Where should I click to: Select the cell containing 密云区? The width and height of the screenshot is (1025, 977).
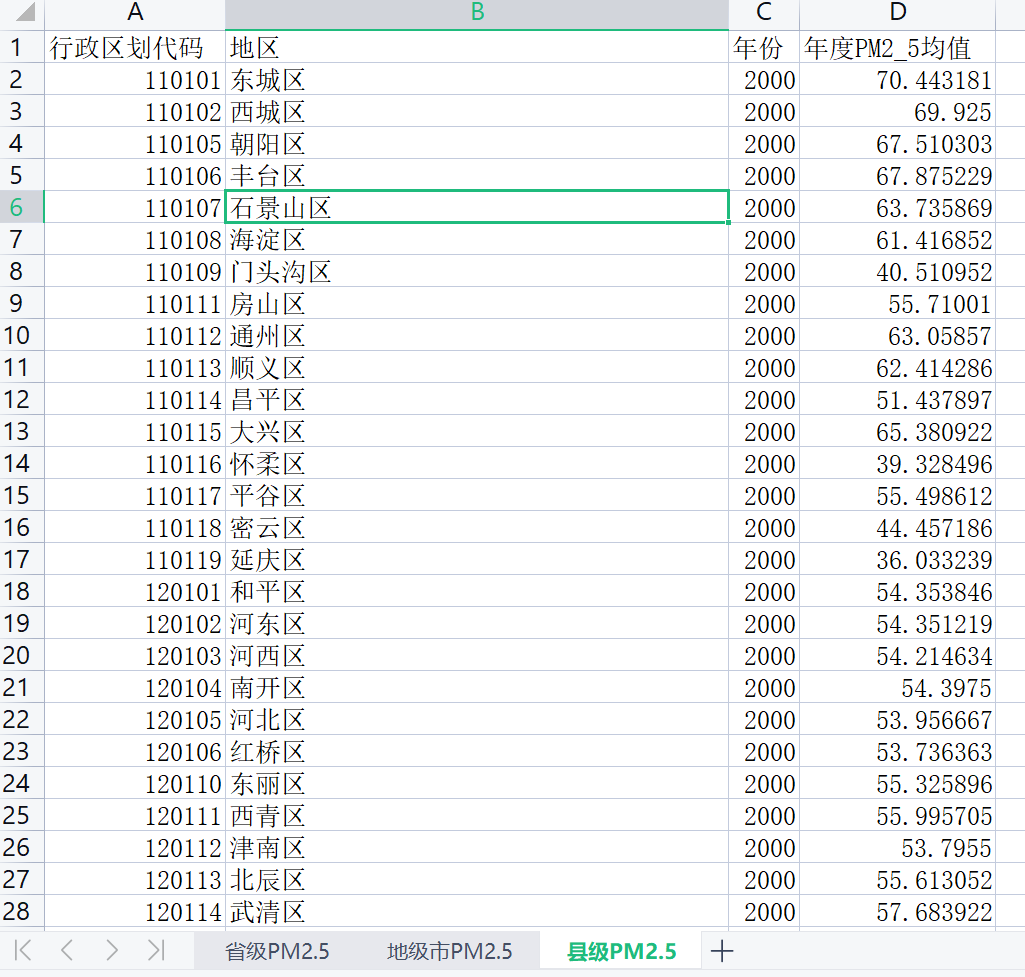pyautogui.click(x=477, y=527)
